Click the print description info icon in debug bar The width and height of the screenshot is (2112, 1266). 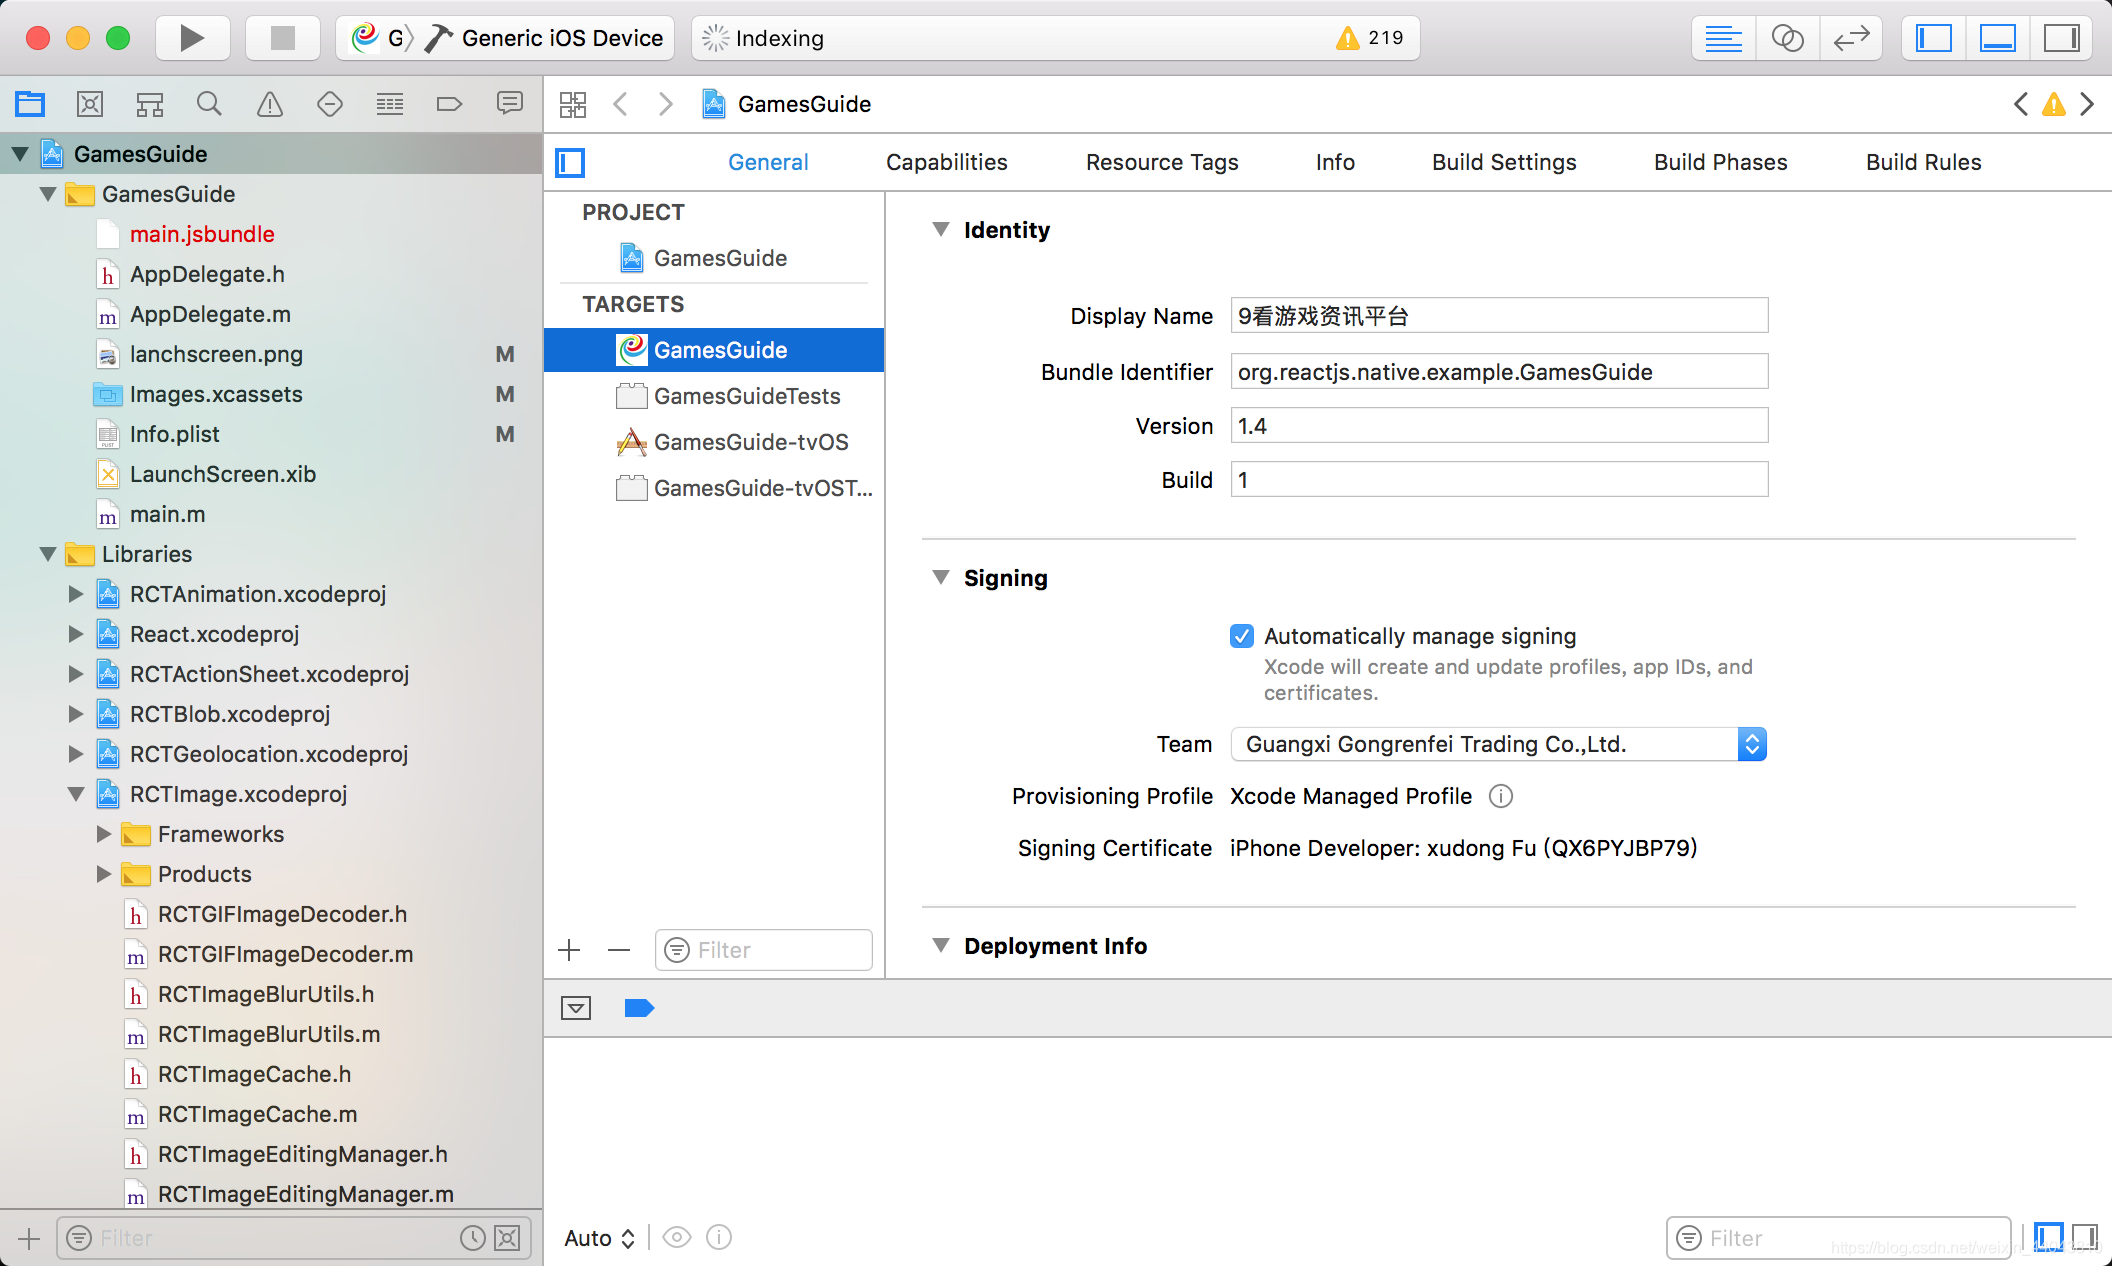point(719,1238)
